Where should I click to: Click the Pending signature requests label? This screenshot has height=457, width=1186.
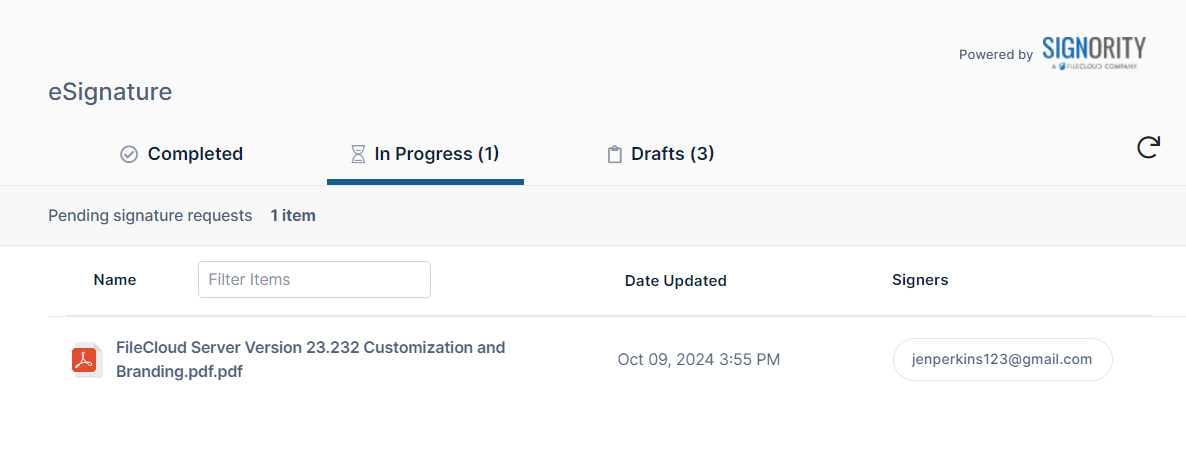[x=150, y=216]
